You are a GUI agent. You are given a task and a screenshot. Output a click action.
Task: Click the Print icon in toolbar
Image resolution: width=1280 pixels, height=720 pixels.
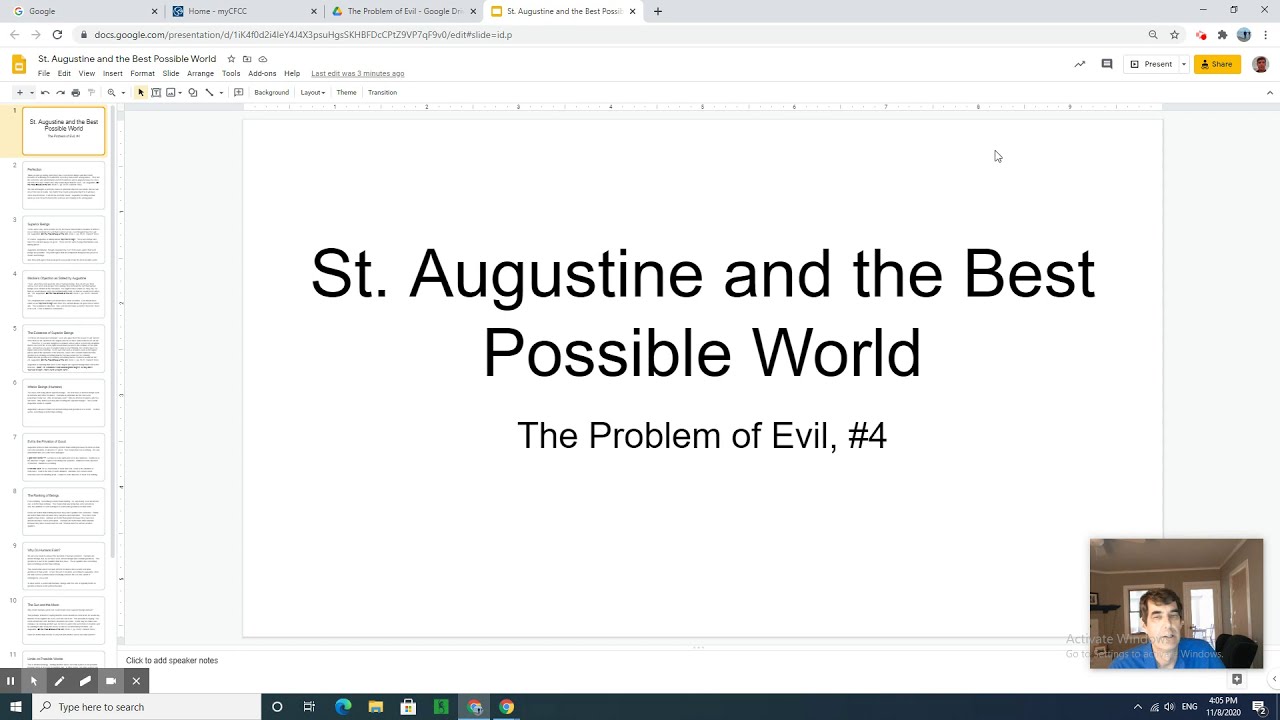75,92
